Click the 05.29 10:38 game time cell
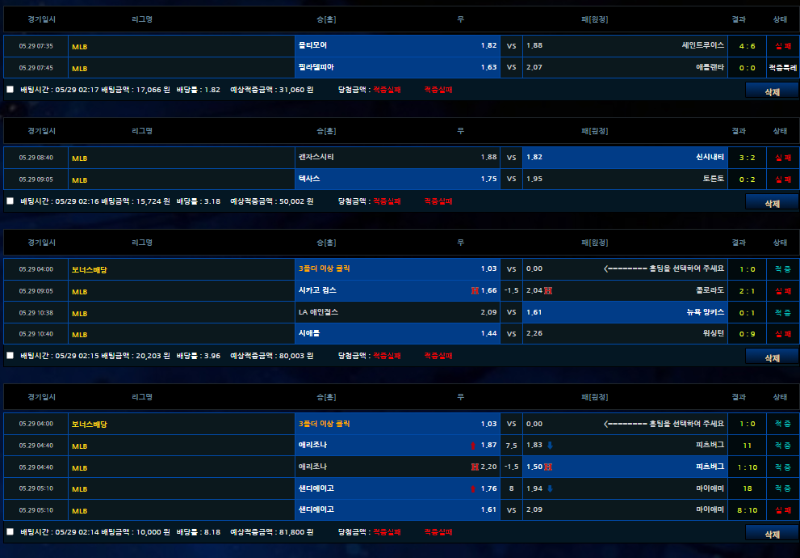Screen dimensions: 800x558 click(x=36, y=313)
